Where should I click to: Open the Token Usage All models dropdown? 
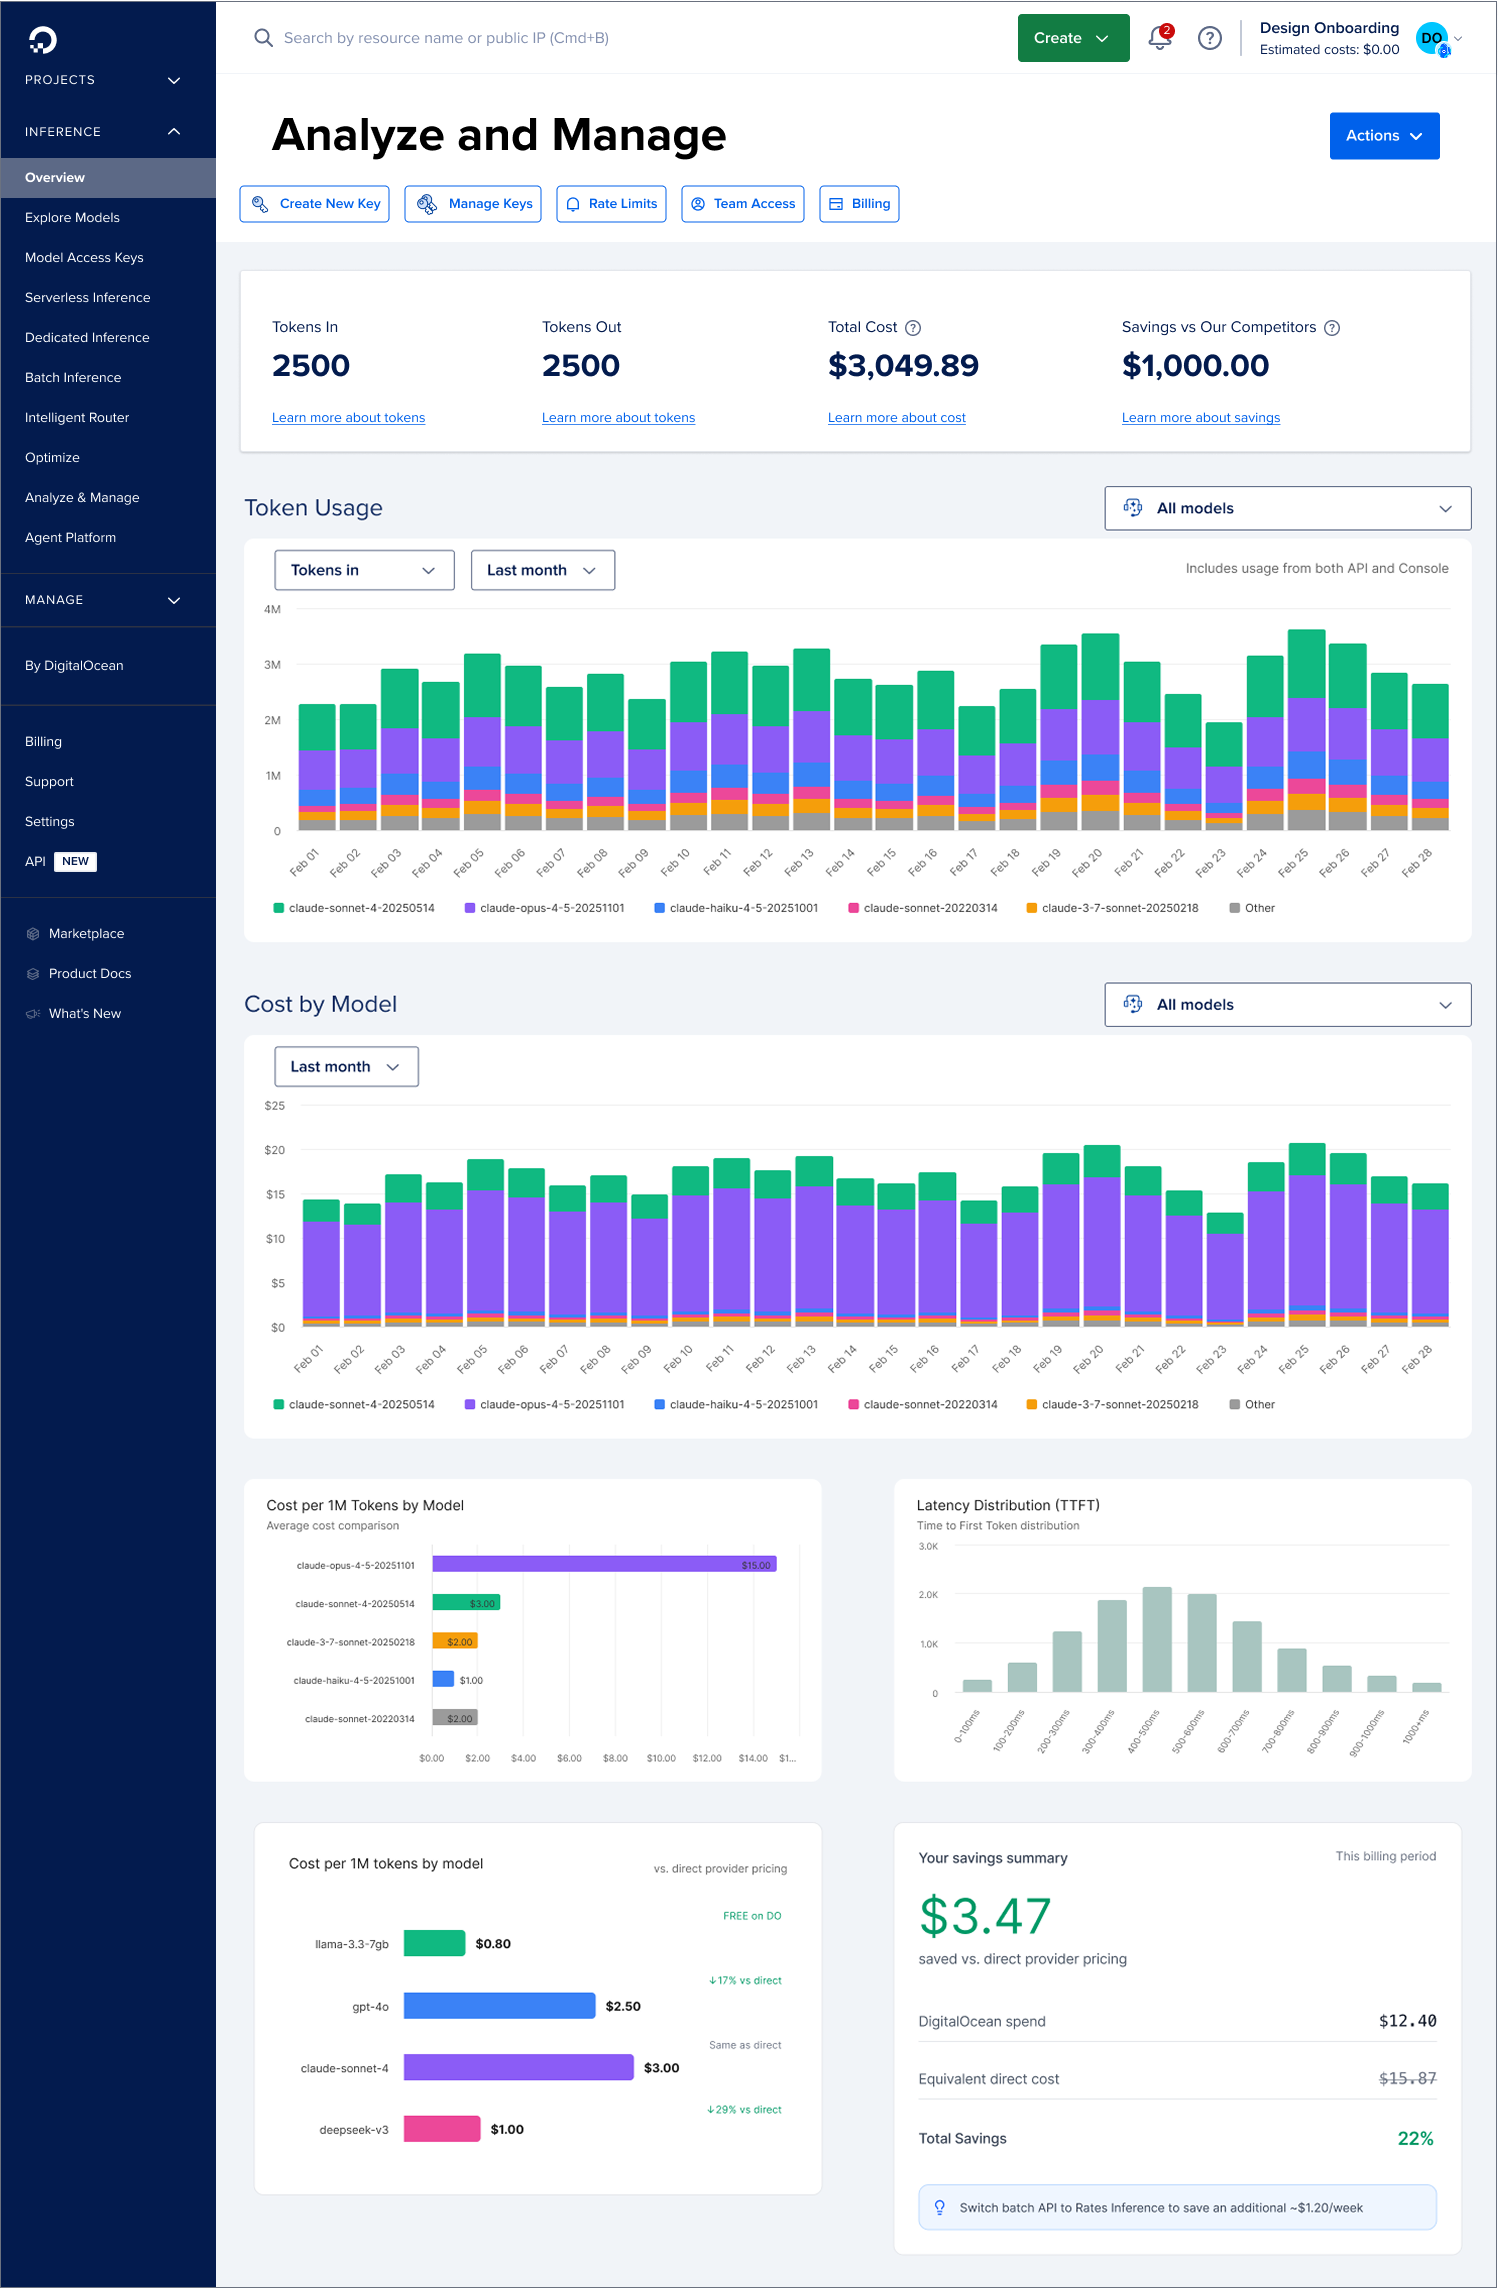1288,508
